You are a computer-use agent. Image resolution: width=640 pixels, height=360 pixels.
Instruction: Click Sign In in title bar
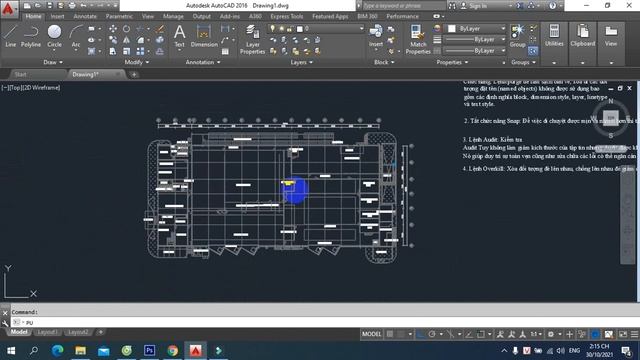pyautogui.click(x=478, y=6)
